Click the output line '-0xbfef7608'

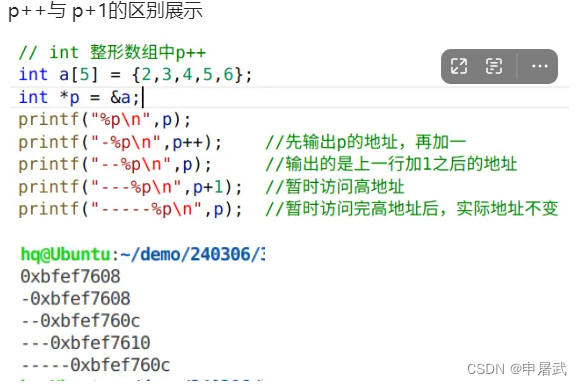point(76,299)
